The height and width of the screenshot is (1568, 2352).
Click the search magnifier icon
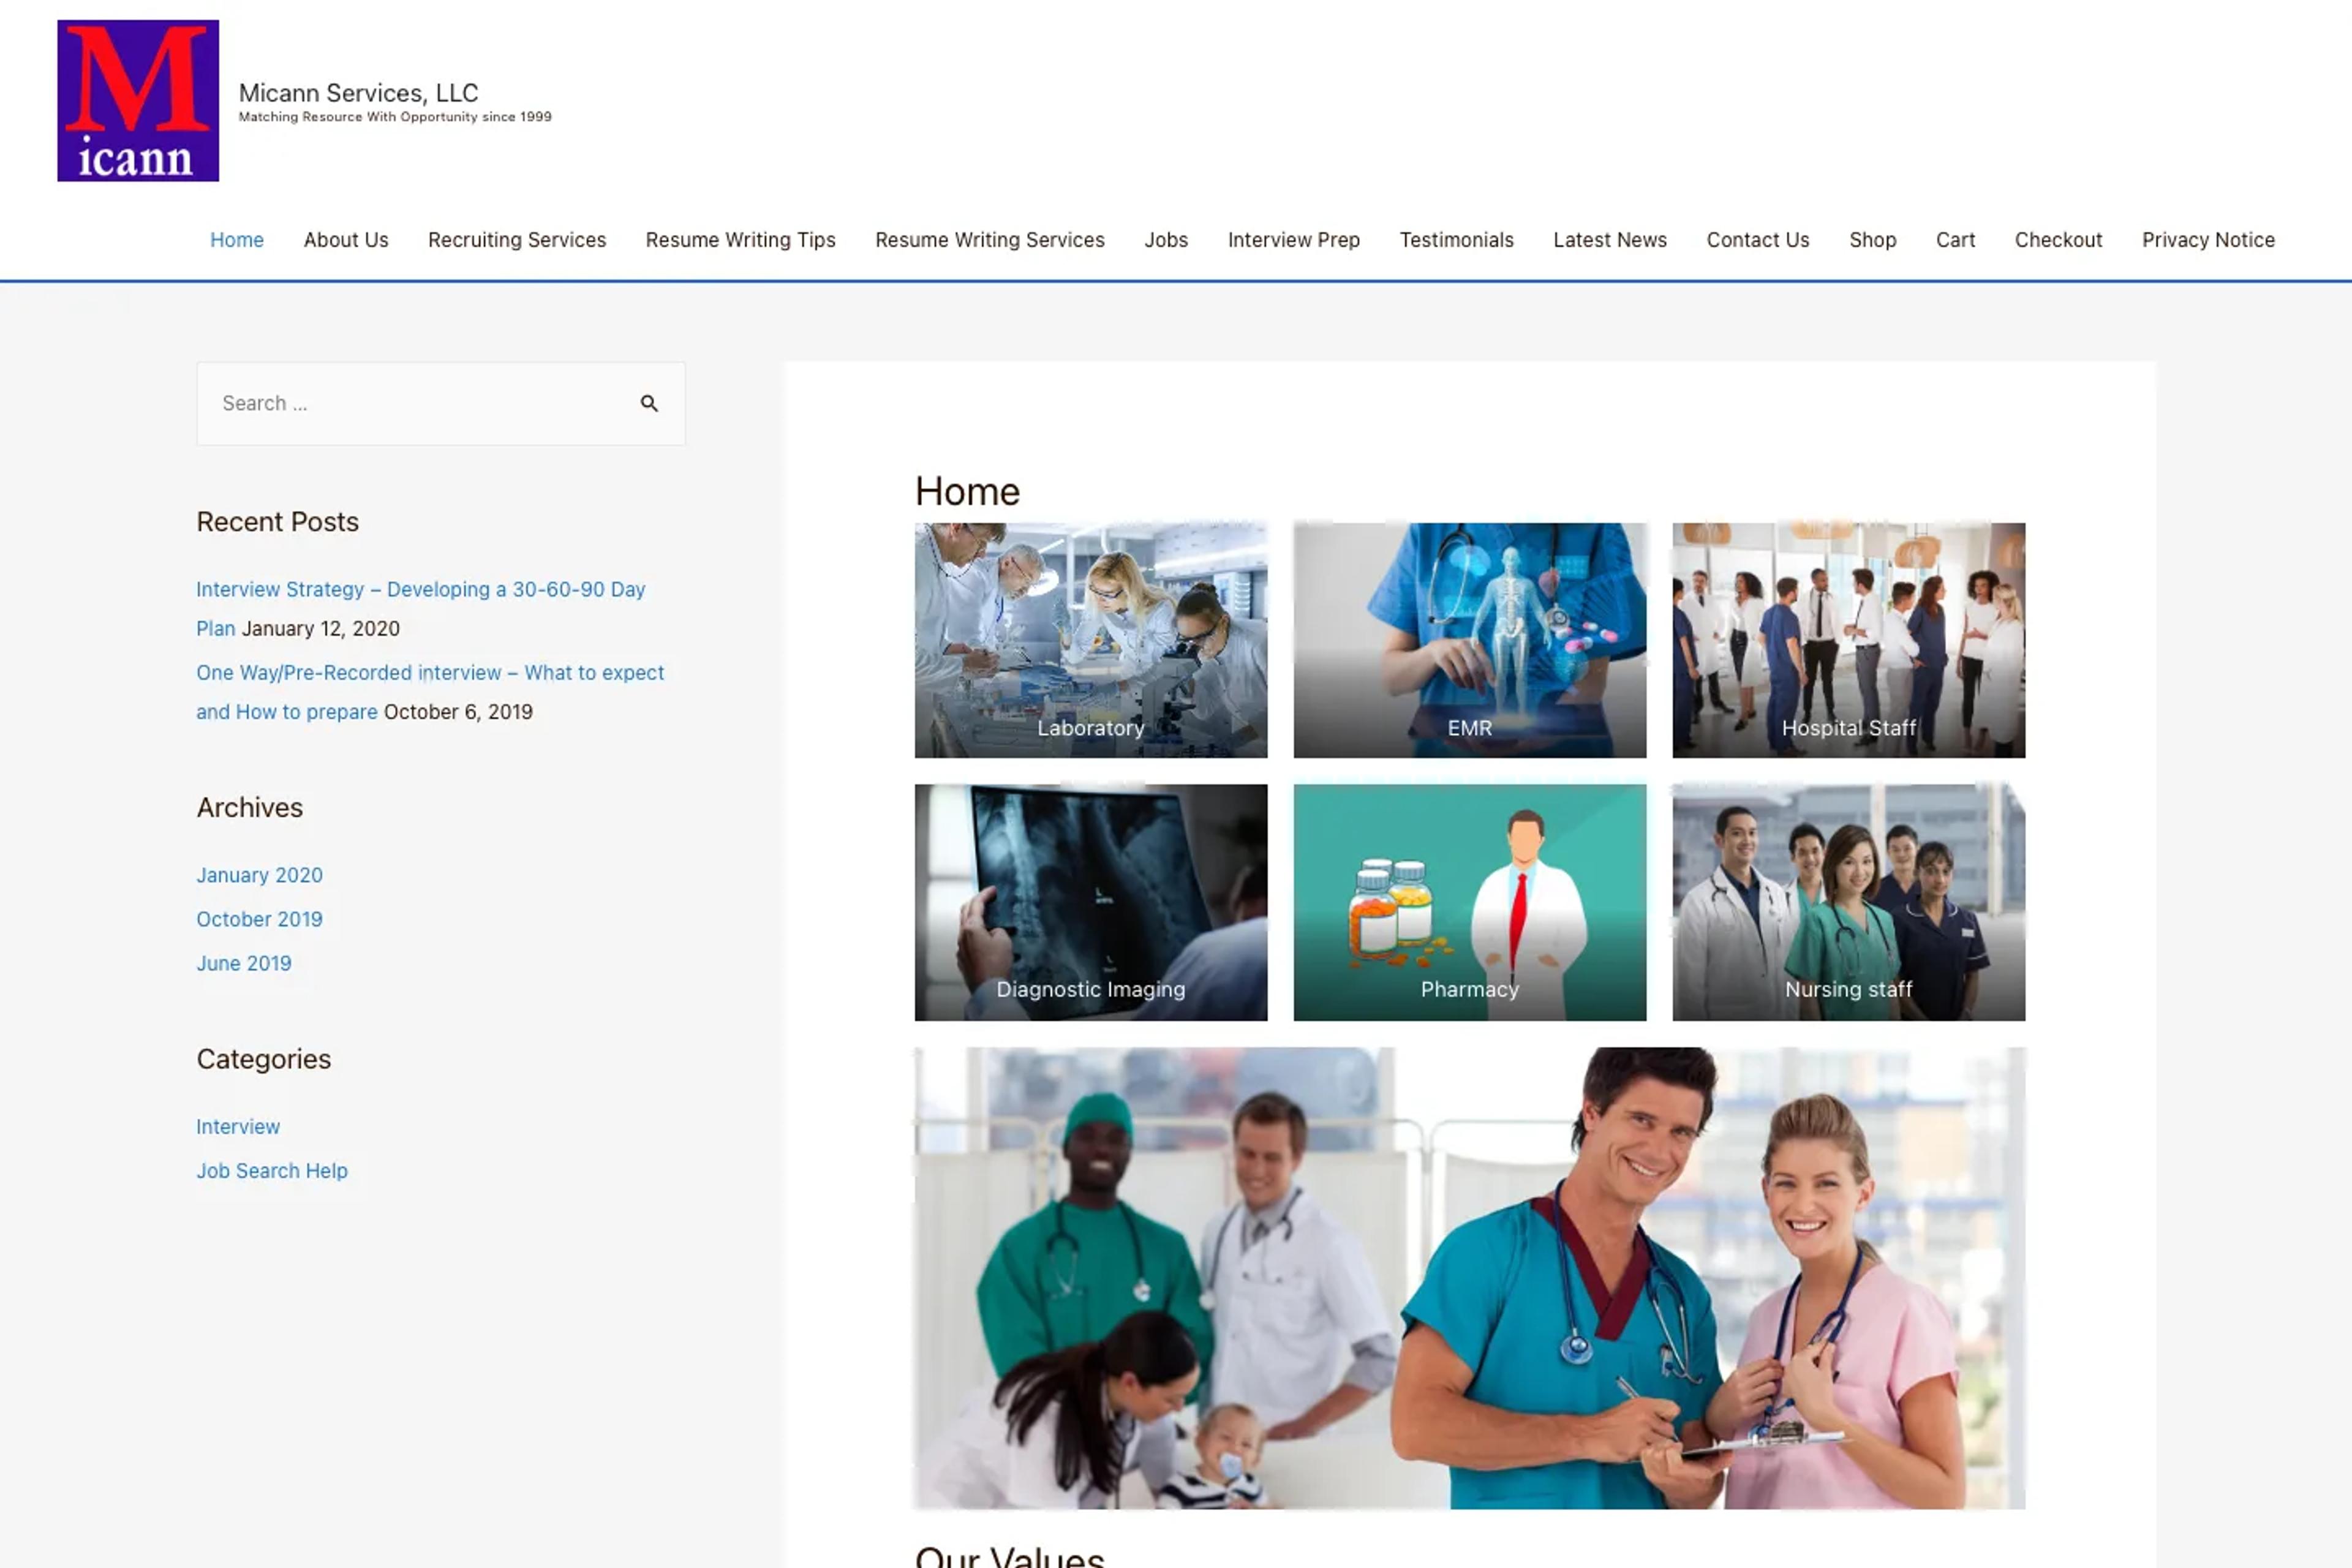(649, 403)
